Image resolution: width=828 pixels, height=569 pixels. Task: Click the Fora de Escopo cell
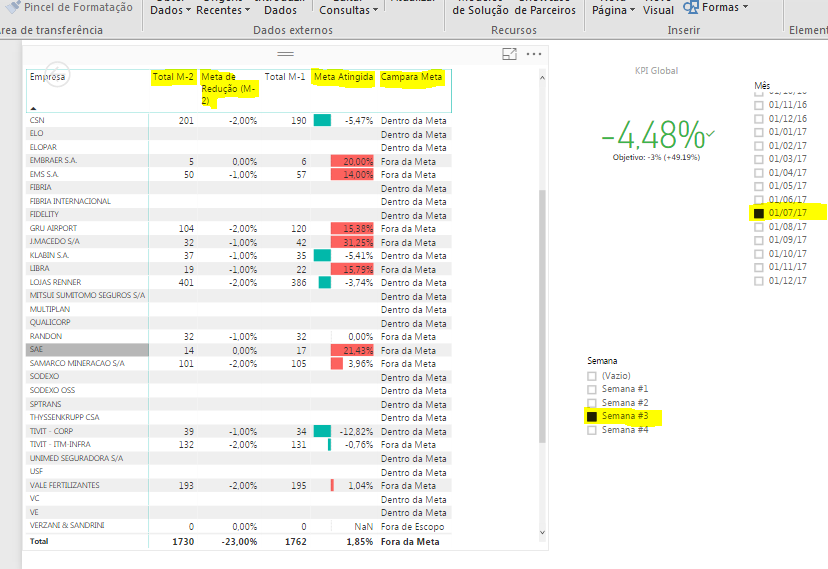click(412, 527)
